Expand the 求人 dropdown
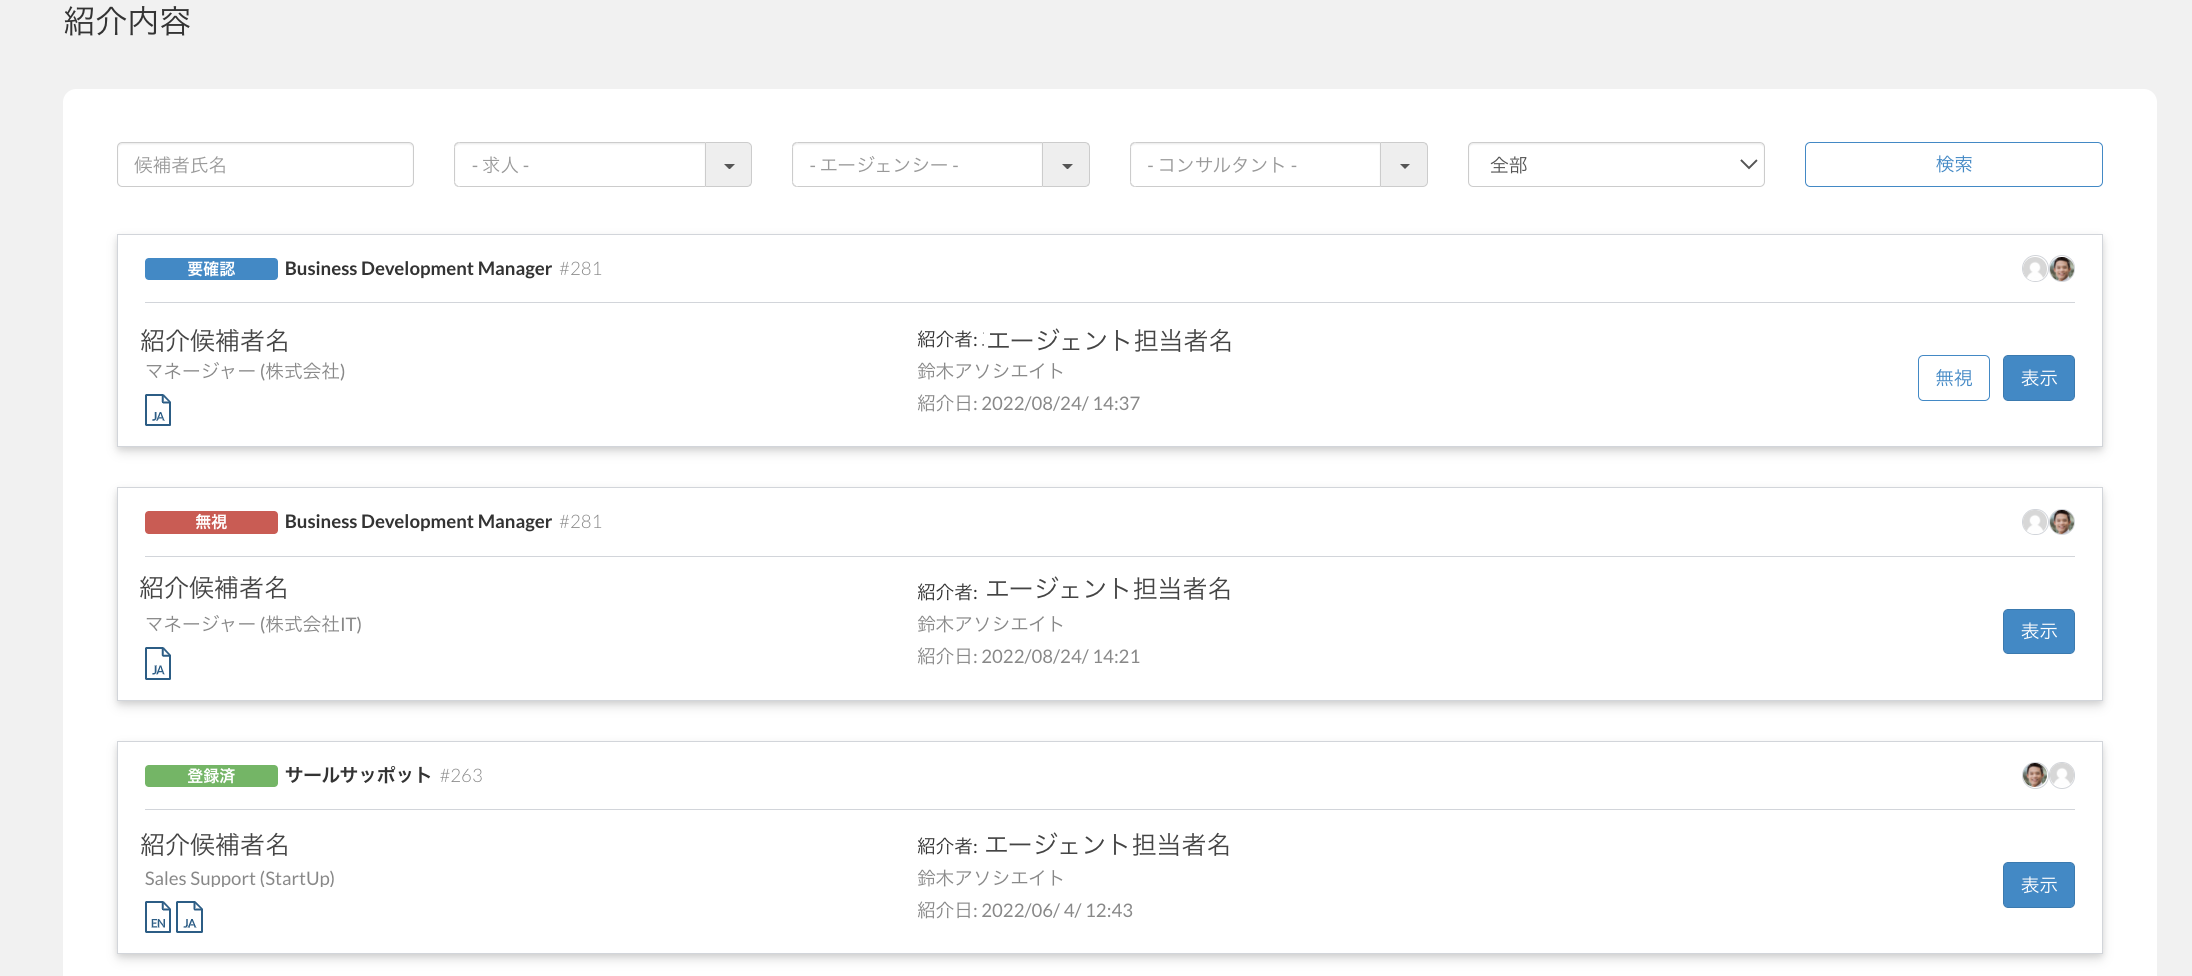Viewport: 2192px width, 976px height. (729, 165)
